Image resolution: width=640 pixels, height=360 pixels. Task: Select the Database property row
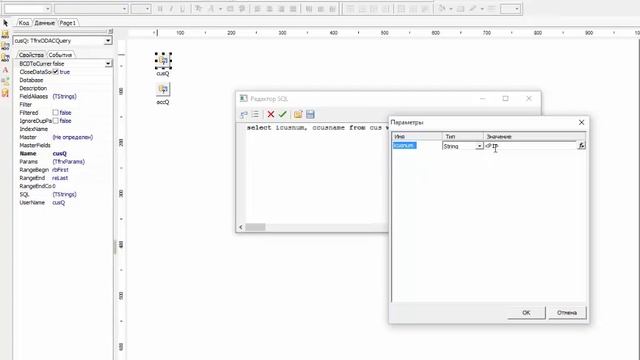click(x=63, y=80)
